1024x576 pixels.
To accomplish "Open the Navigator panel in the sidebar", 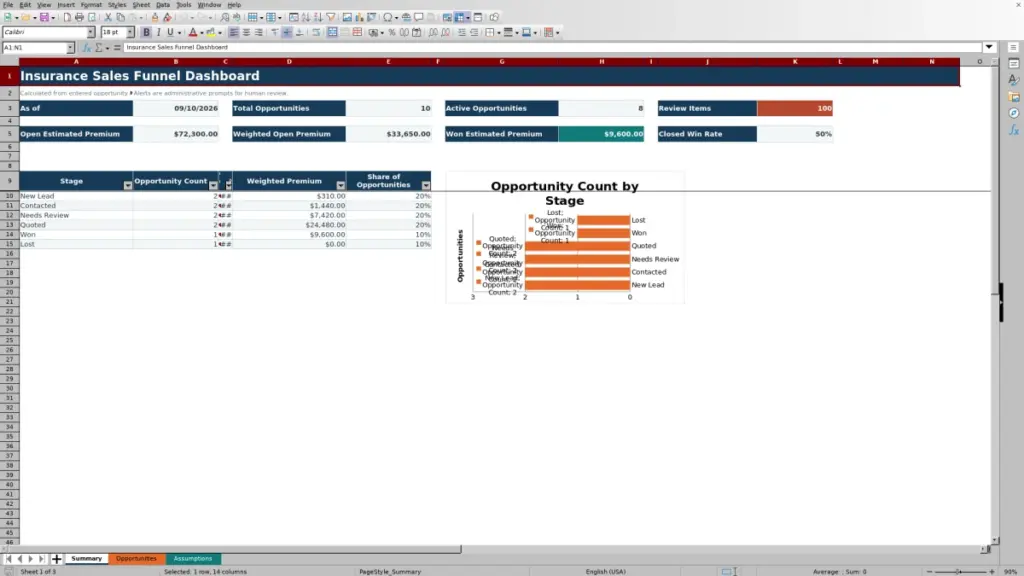I will tap(1014, 113).
